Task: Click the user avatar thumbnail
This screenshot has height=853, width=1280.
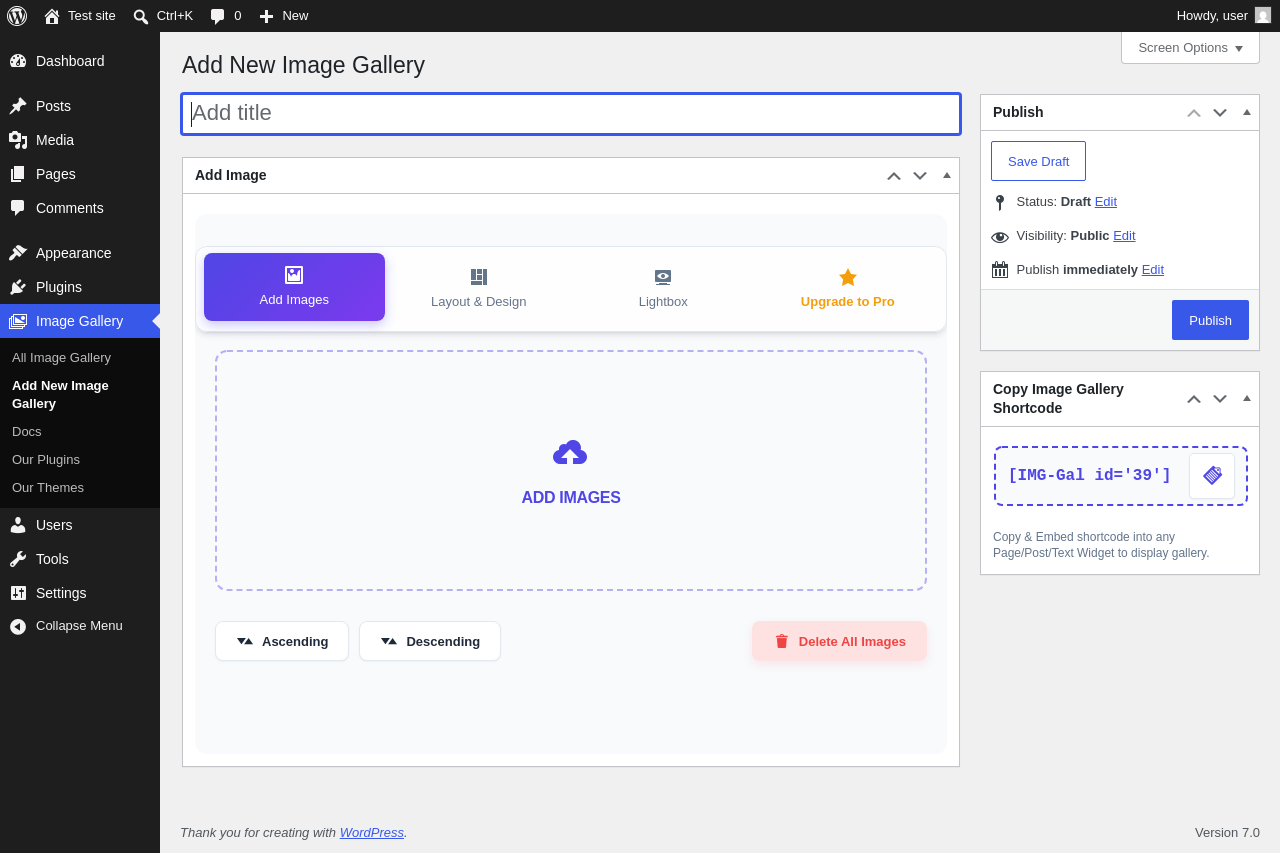Action: point(1263,16)
